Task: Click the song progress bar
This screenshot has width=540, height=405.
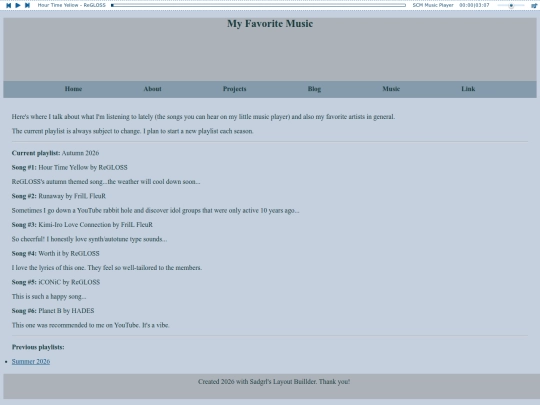Action: pyautogui.click(x=258, y=5)
